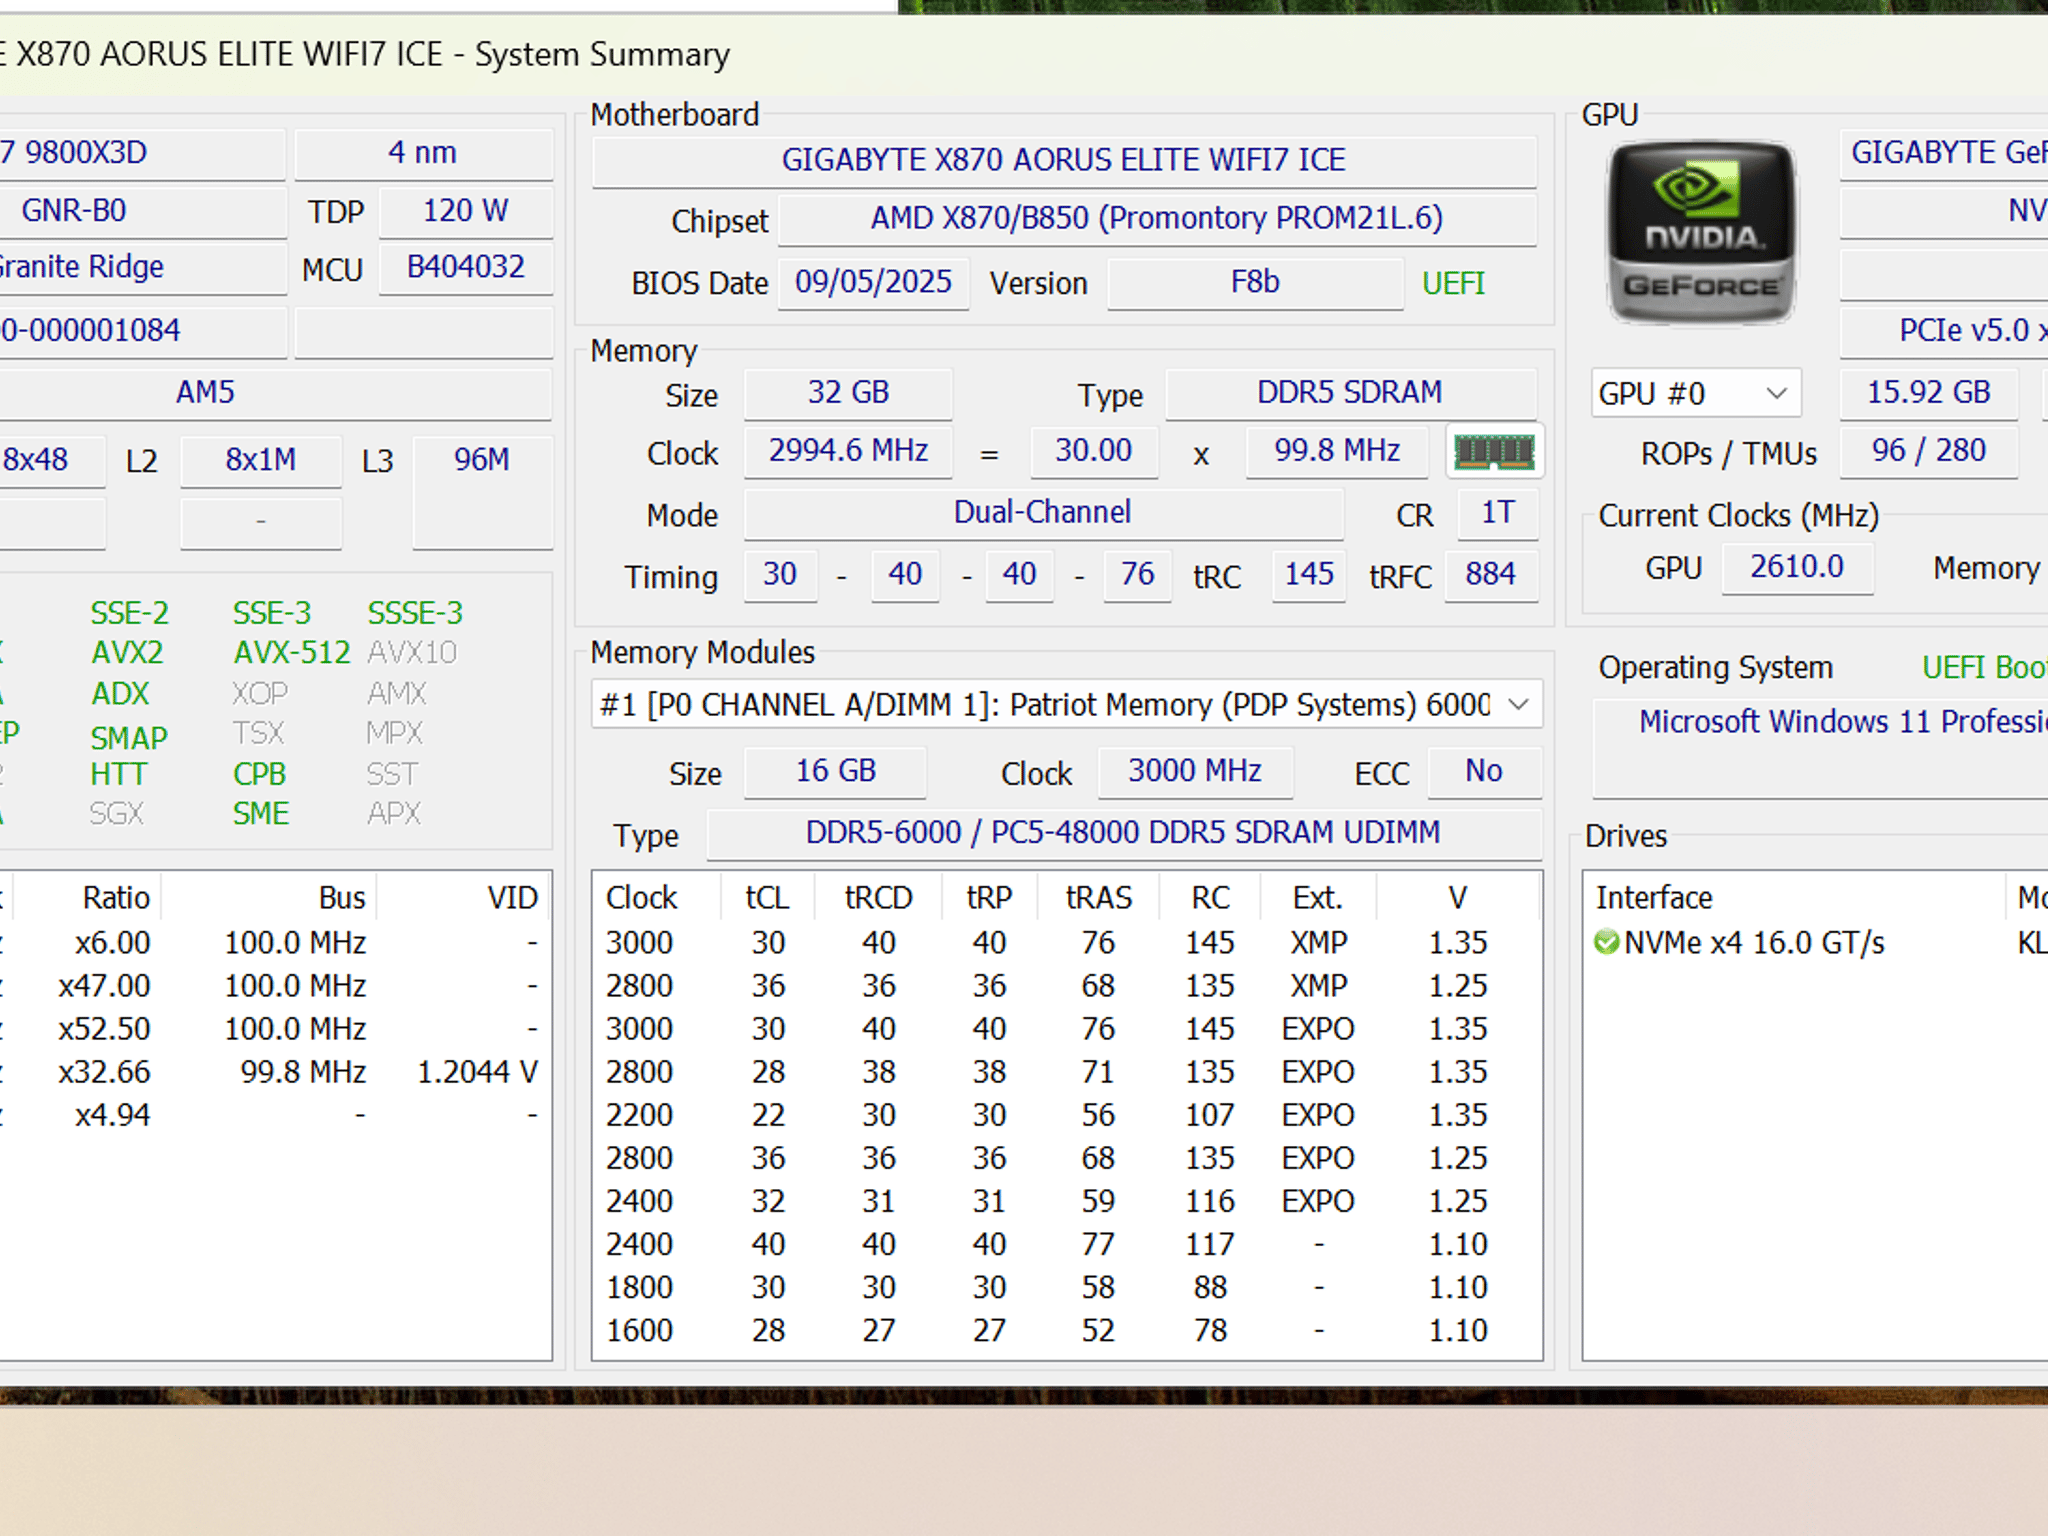Select the 2200 MHz EXPO timing row
This screenshot has height=1536, width=2048.
click(1066, 1115)
